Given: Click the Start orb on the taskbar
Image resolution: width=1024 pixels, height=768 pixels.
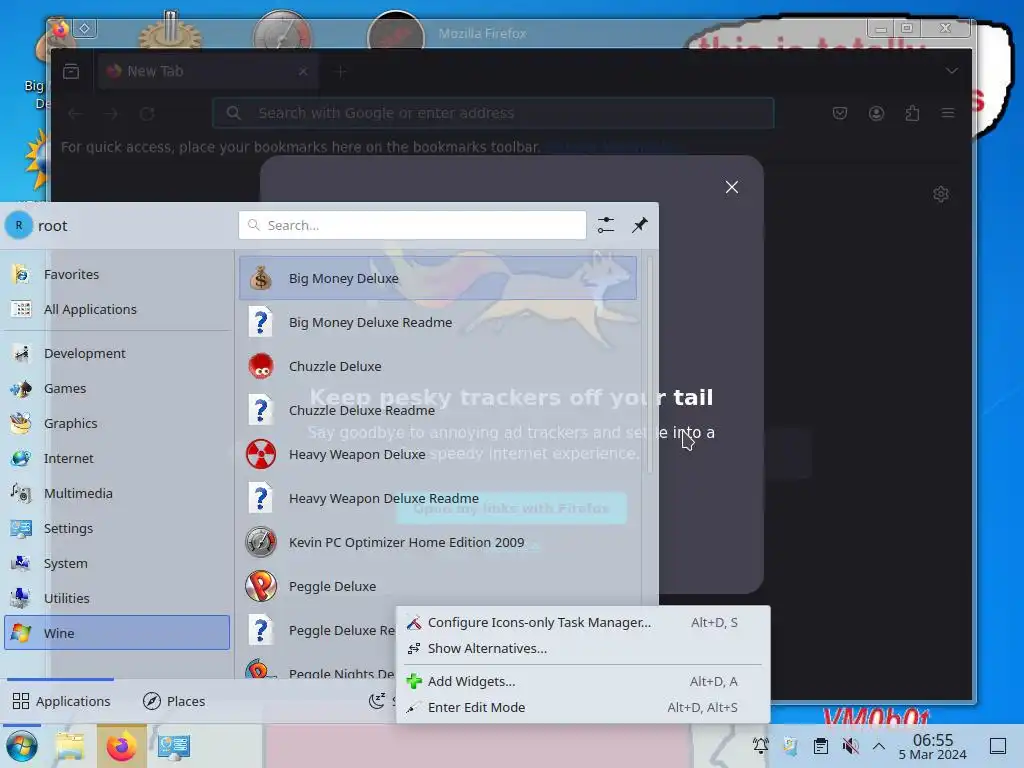Looking at the screenshot, I should coord(22,746).
